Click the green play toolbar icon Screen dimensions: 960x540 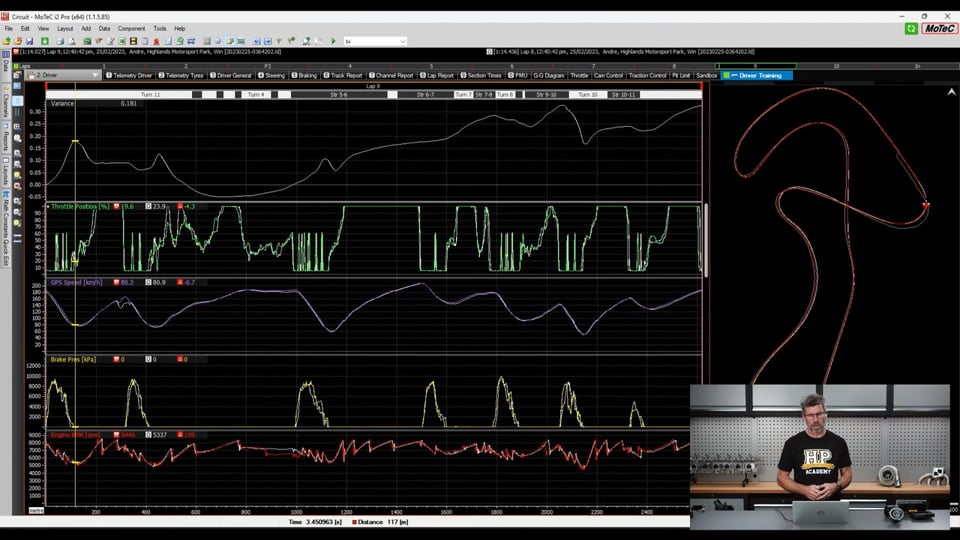click(x=333, y=41)
